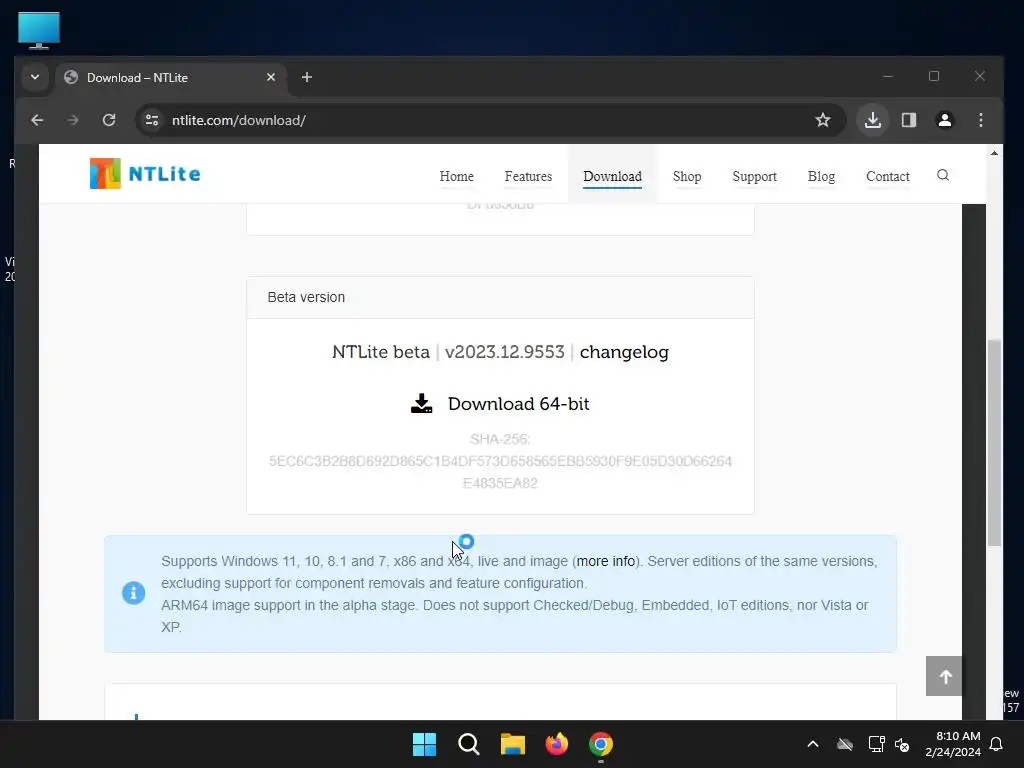Open Chrome downloads icon
This screenshot has height=768, width=1024.
pos(872,120)
